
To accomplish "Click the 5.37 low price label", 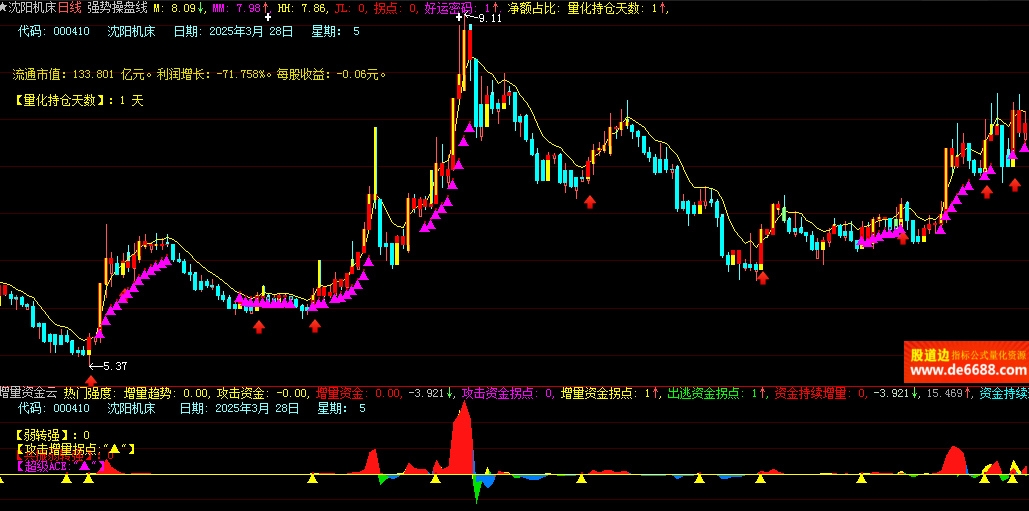I will 115,366.
